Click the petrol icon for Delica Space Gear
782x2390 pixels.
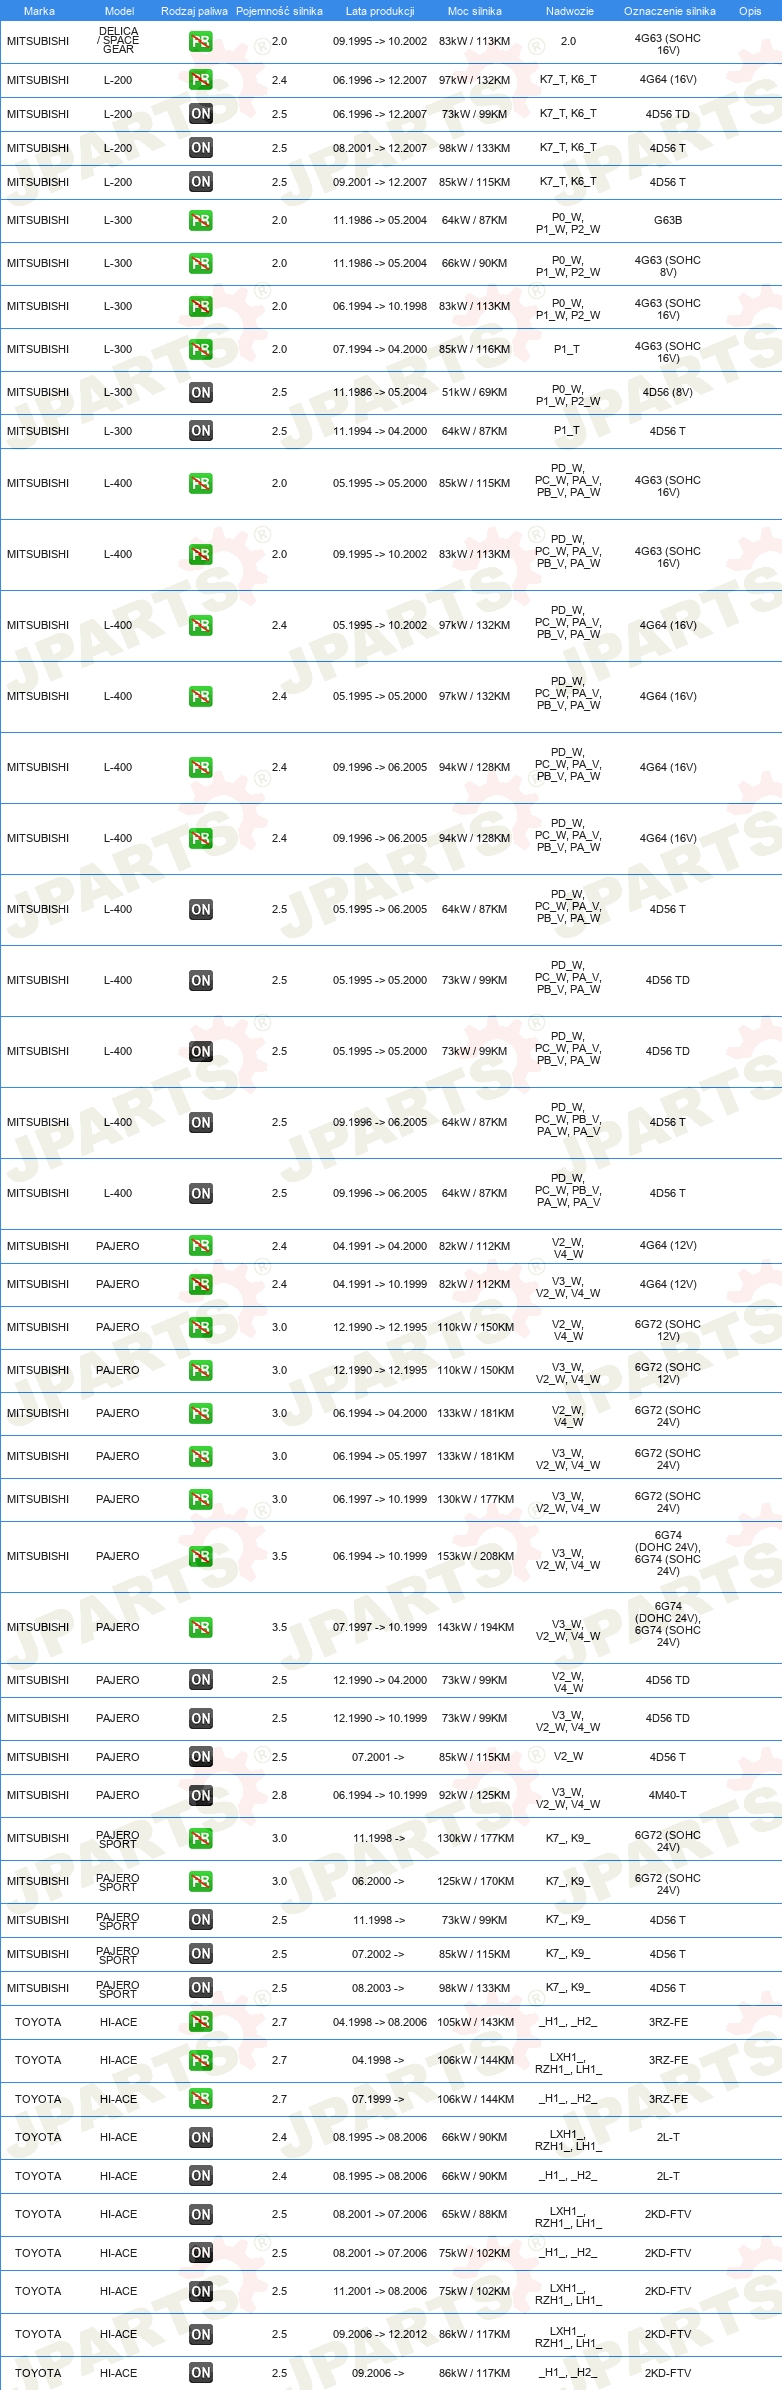pos(201,42)
